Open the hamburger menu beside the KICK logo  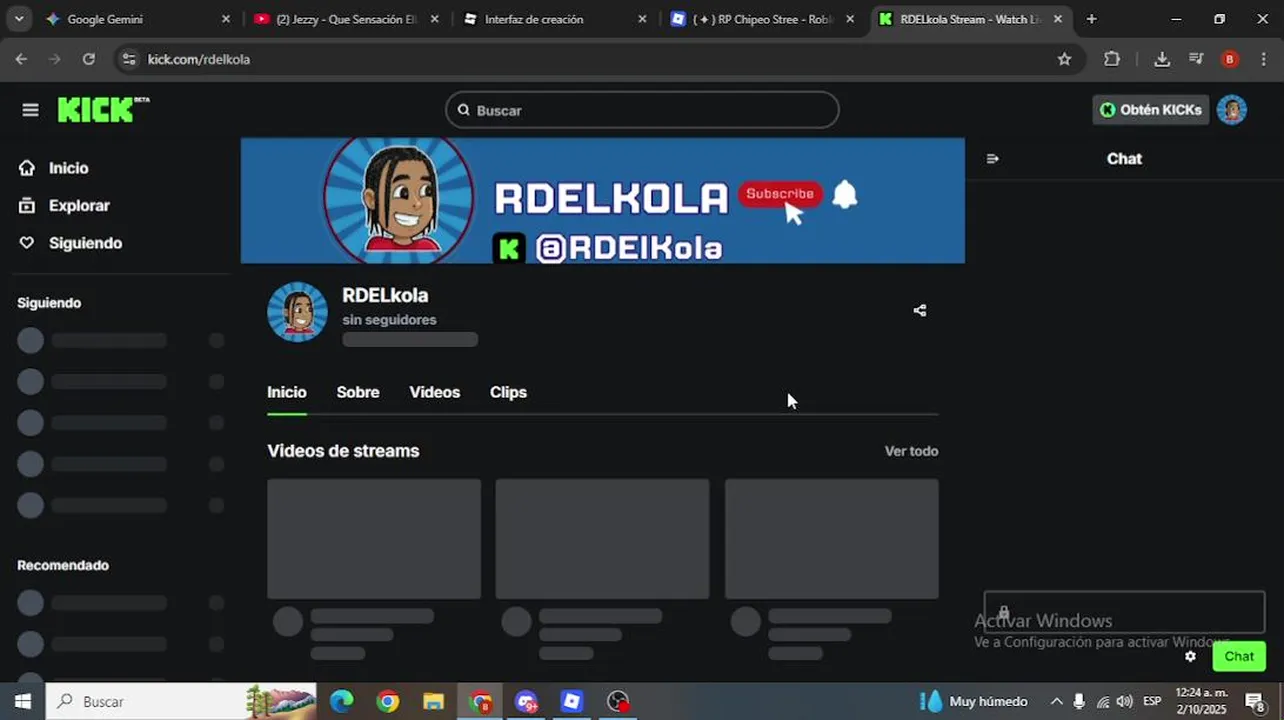[x=30, y=110]
